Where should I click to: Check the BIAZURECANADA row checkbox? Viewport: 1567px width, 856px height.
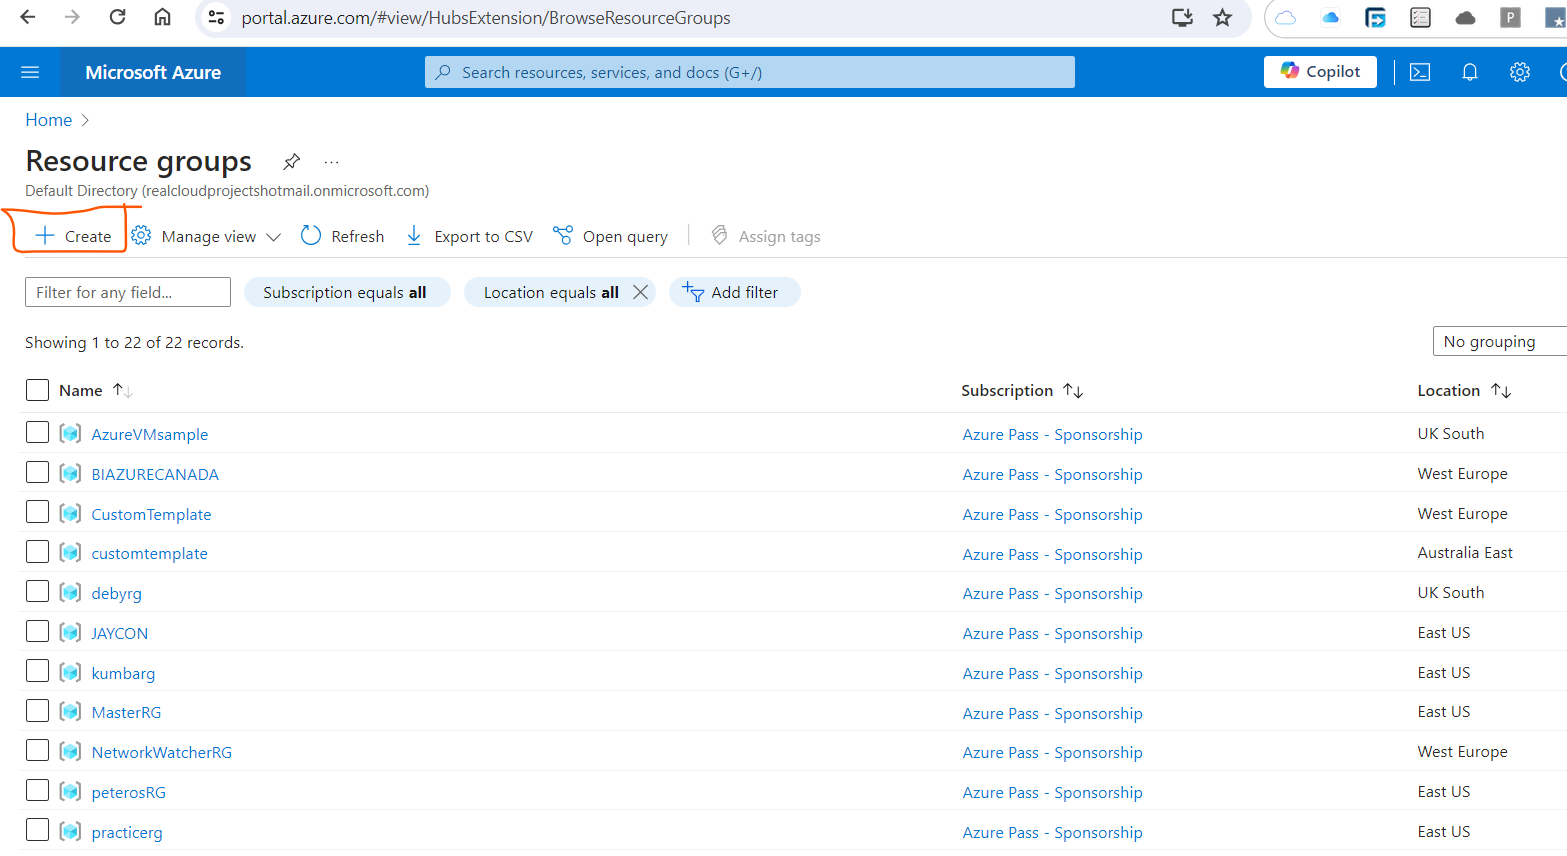click(x=37, y=472)
